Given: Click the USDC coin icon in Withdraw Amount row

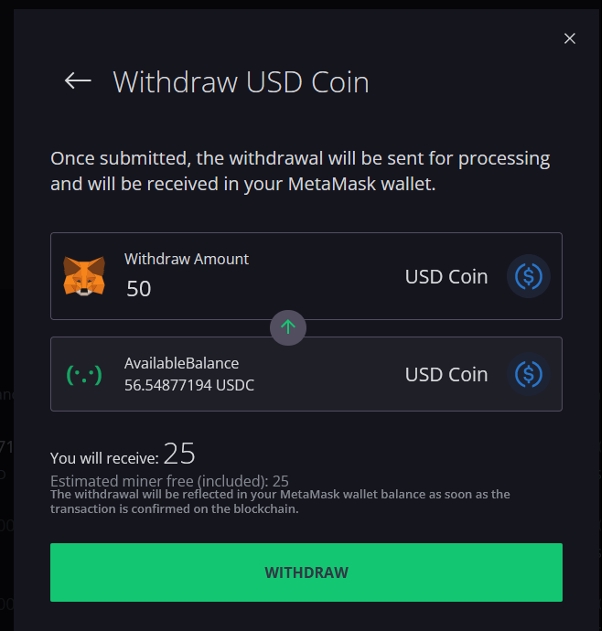Looking at the screenshot, I should tap(528, 276).
